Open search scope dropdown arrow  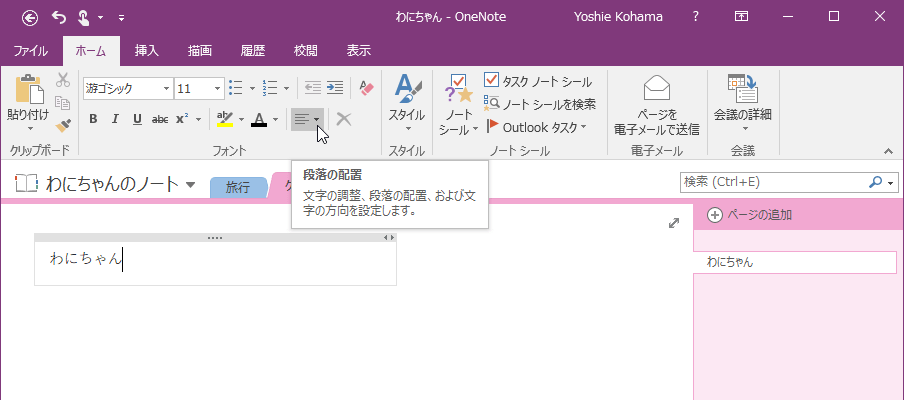coord(891,183)
